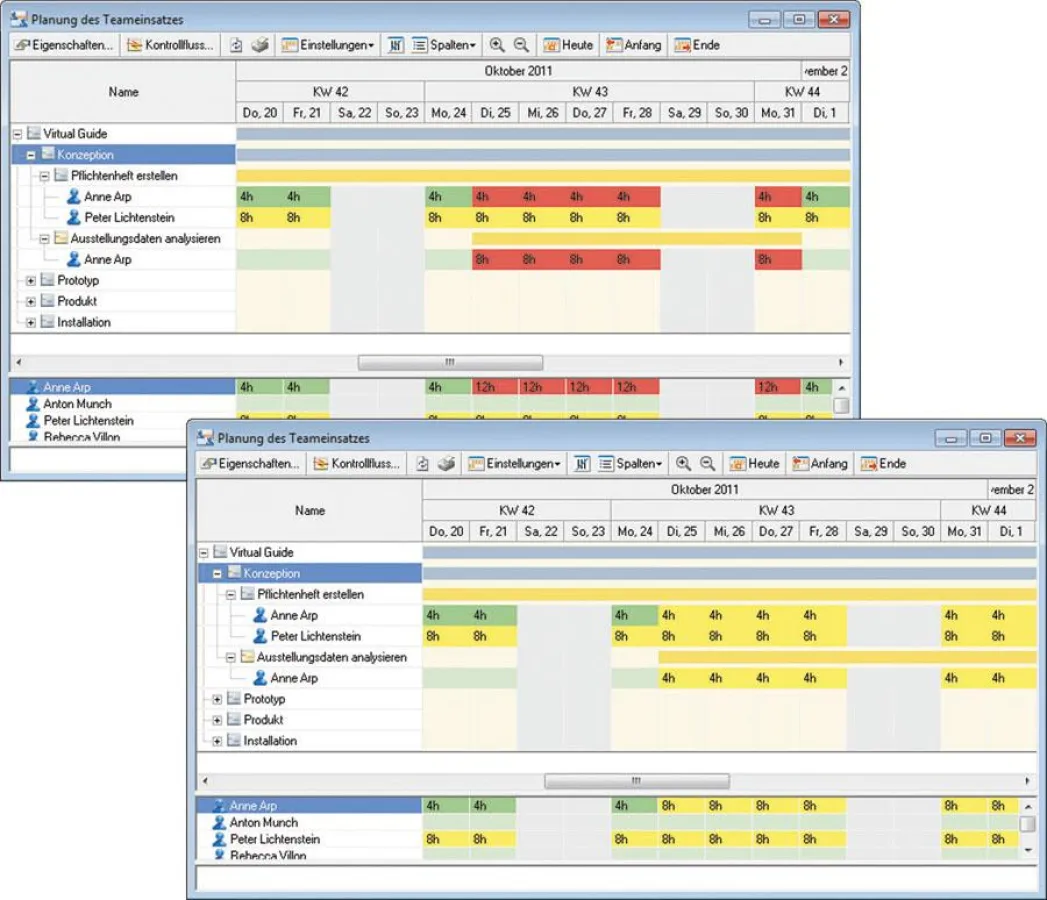The width and height of the screenshot is (1047, 900).
Task: Click the column width icon left of Spalten, front window
Action: point(581,464)
